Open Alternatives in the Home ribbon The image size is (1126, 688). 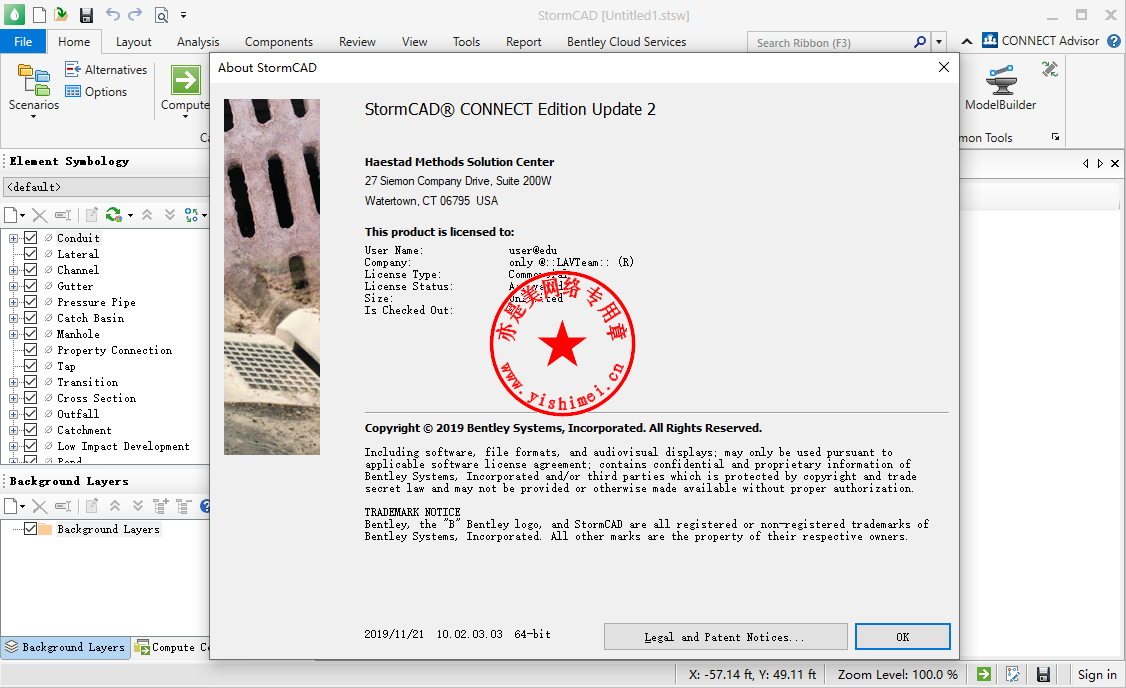click(x=106, y=69)
